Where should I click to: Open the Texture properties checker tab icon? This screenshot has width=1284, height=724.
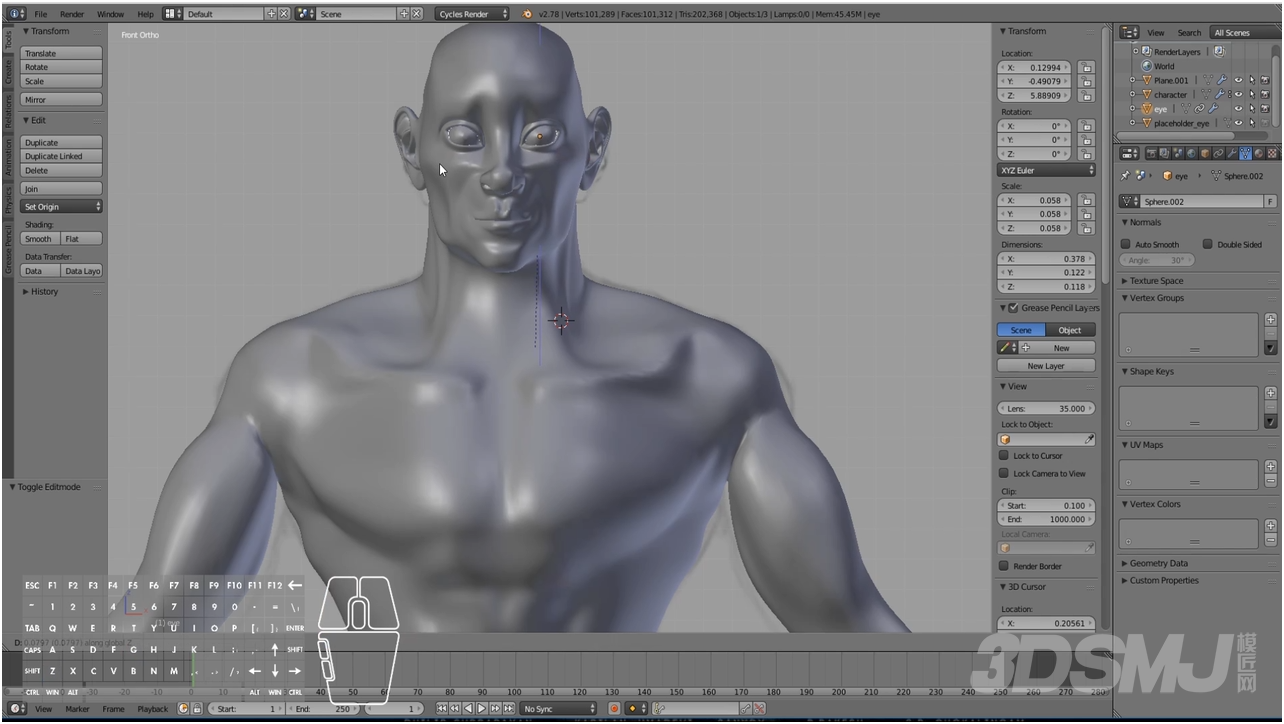pyautogui.click(x=1272, y=153)
